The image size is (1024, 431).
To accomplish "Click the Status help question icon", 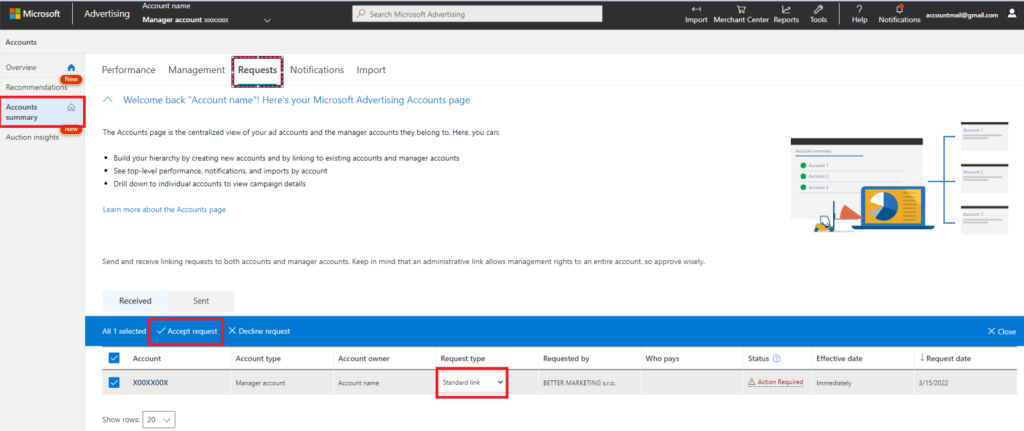I will tap(777, 359).
